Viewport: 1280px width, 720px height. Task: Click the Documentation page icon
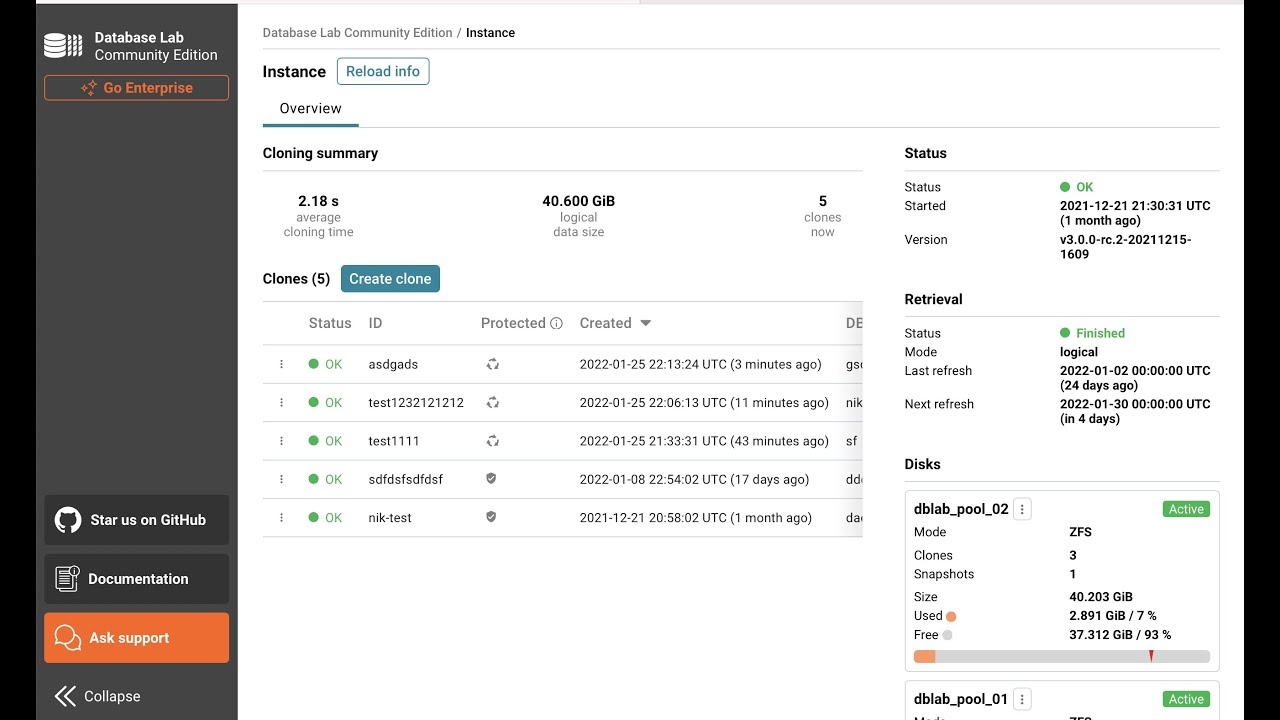pos(67,579)
